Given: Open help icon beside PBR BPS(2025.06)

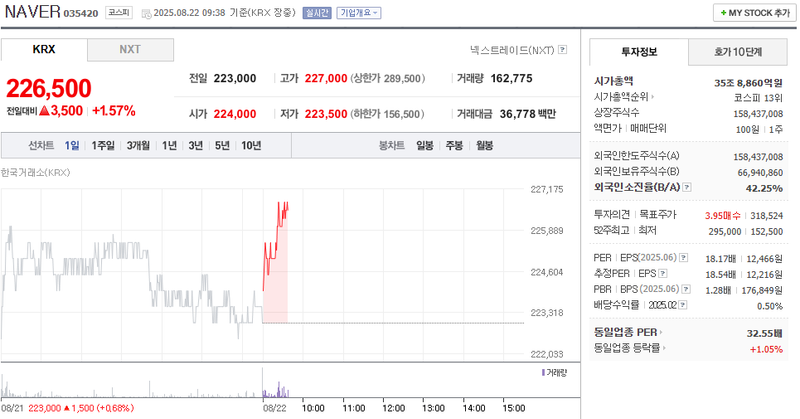Looking at the screenshot, I should (x=686, y=289).
